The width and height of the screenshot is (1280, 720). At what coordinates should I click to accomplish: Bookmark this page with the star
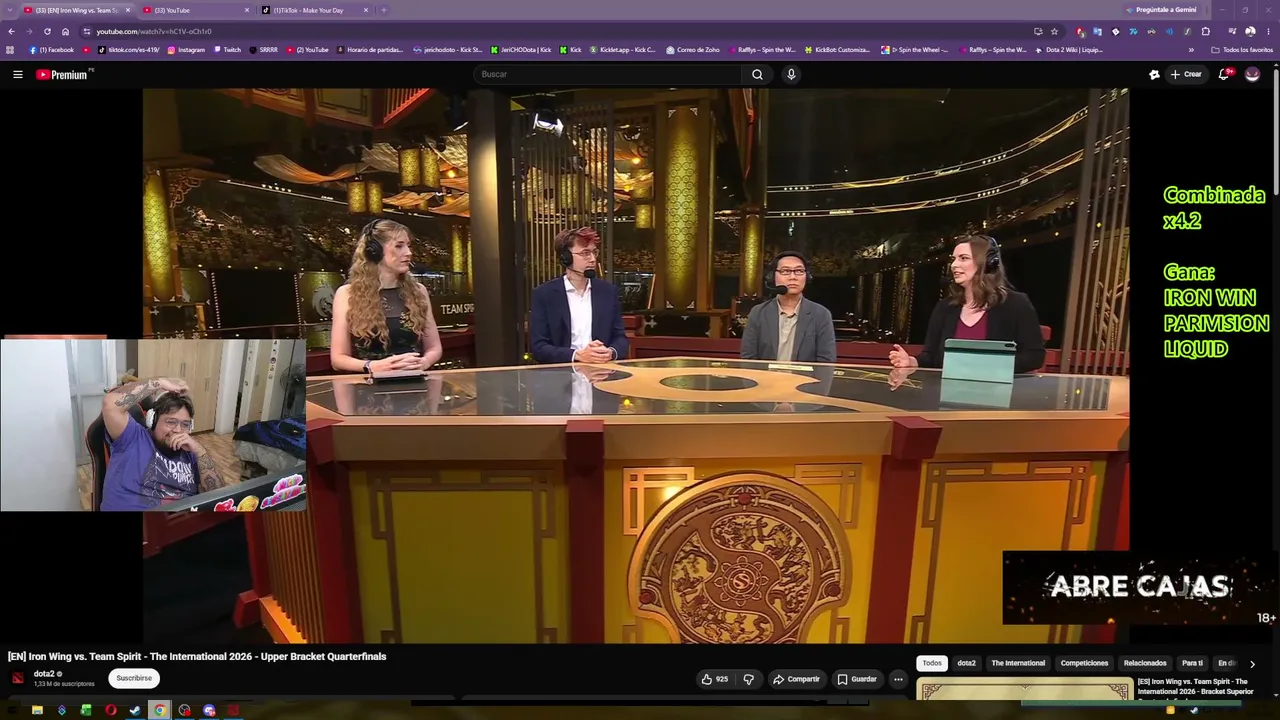coord(1054,31)
